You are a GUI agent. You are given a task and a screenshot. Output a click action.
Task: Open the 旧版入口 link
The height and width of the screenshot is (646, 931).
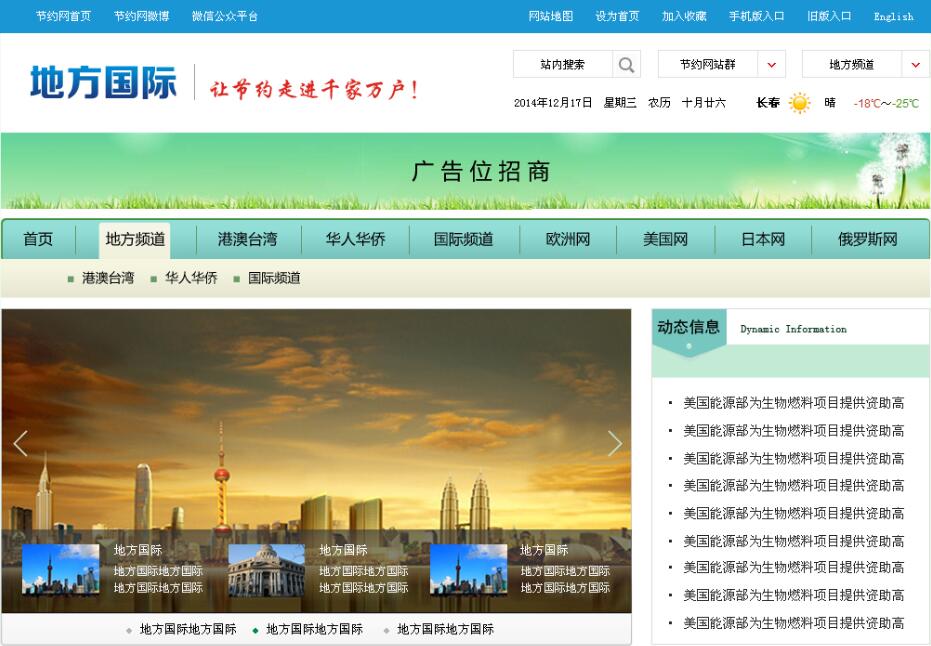coord(829,16)
